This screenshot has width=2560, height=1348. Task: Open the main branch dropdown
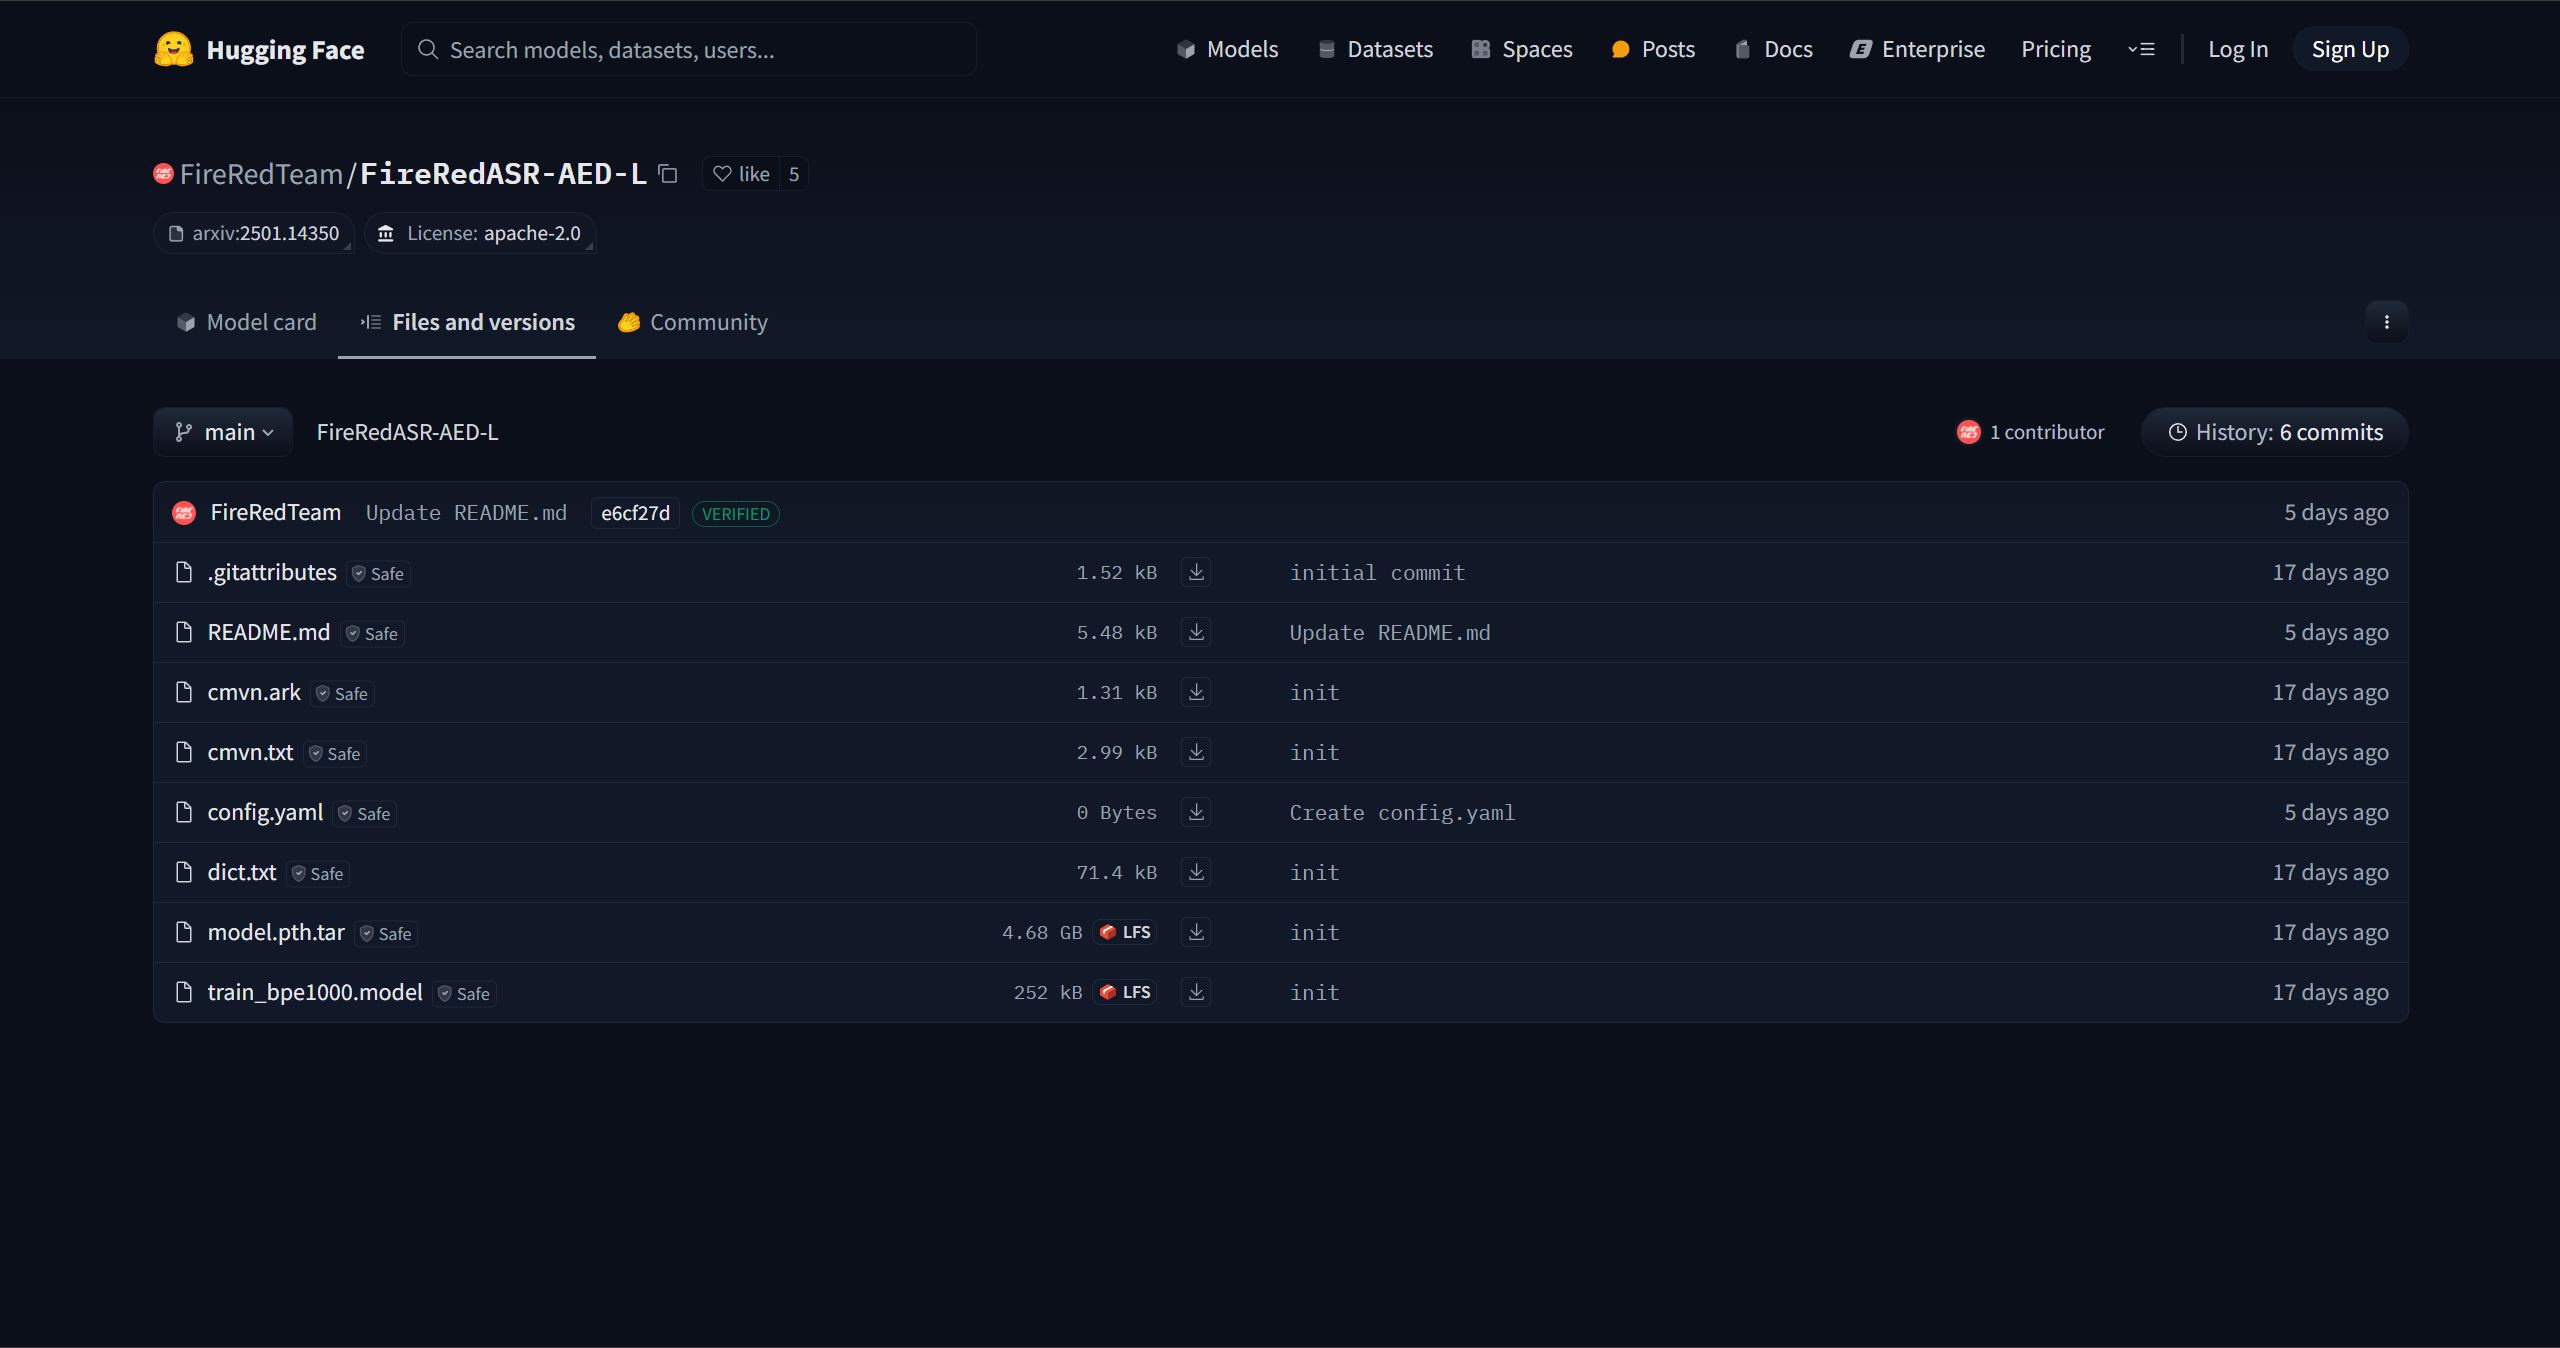tap(223, 432)
